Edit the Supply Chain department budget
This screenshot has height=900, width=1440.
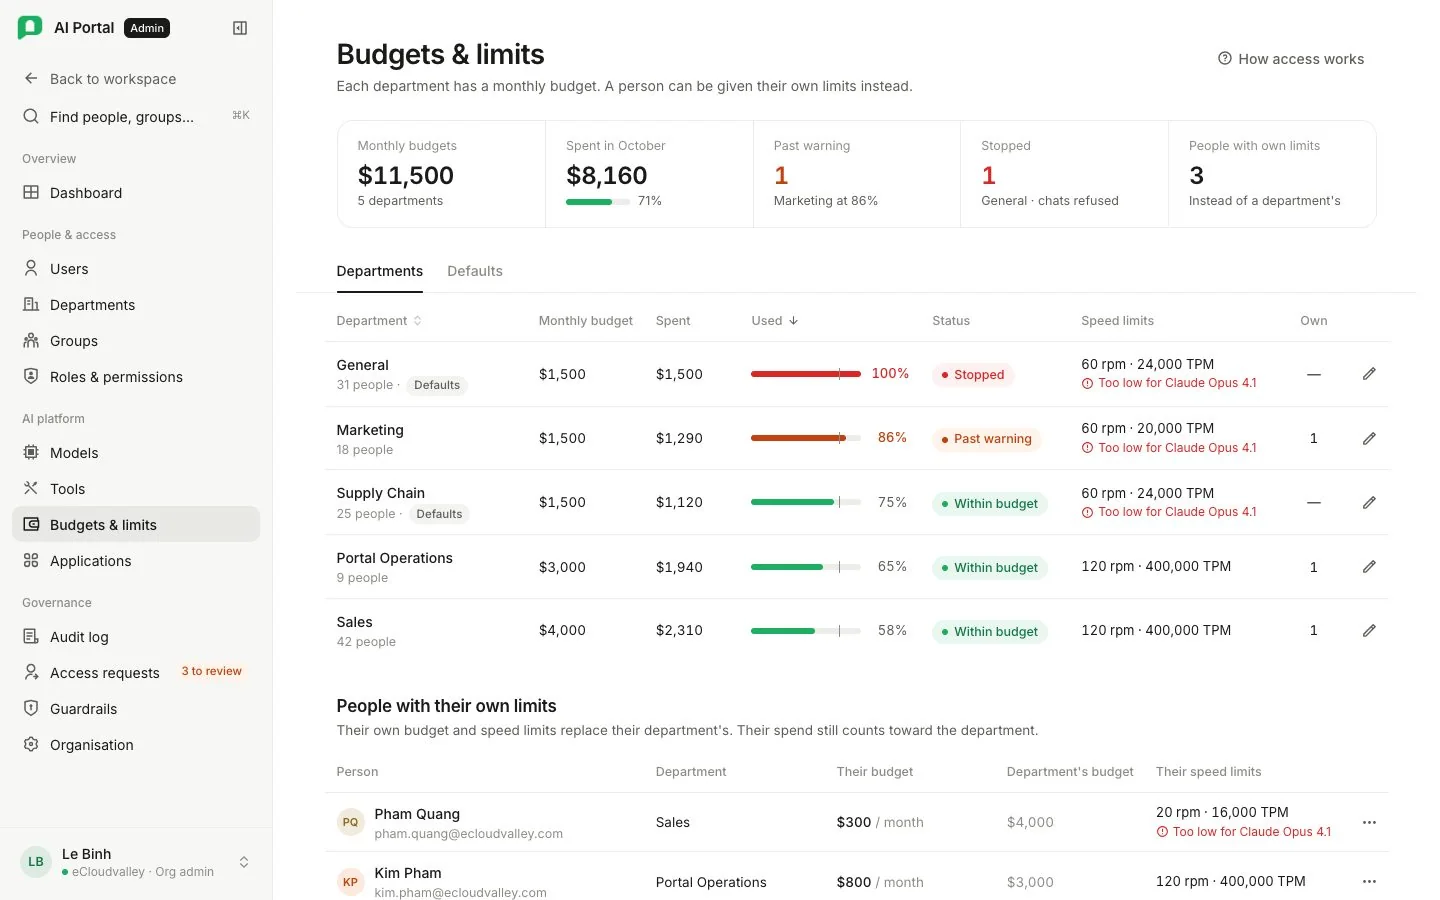[x=1369, y=502]
